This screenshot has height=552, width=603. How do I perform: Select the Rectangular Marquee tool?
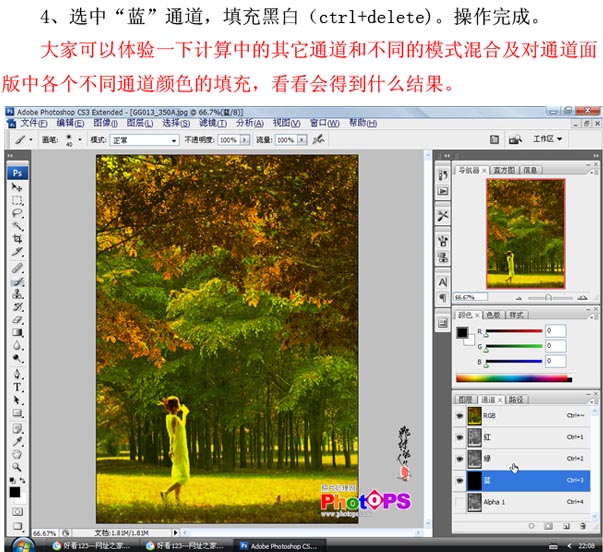point(17,200)
